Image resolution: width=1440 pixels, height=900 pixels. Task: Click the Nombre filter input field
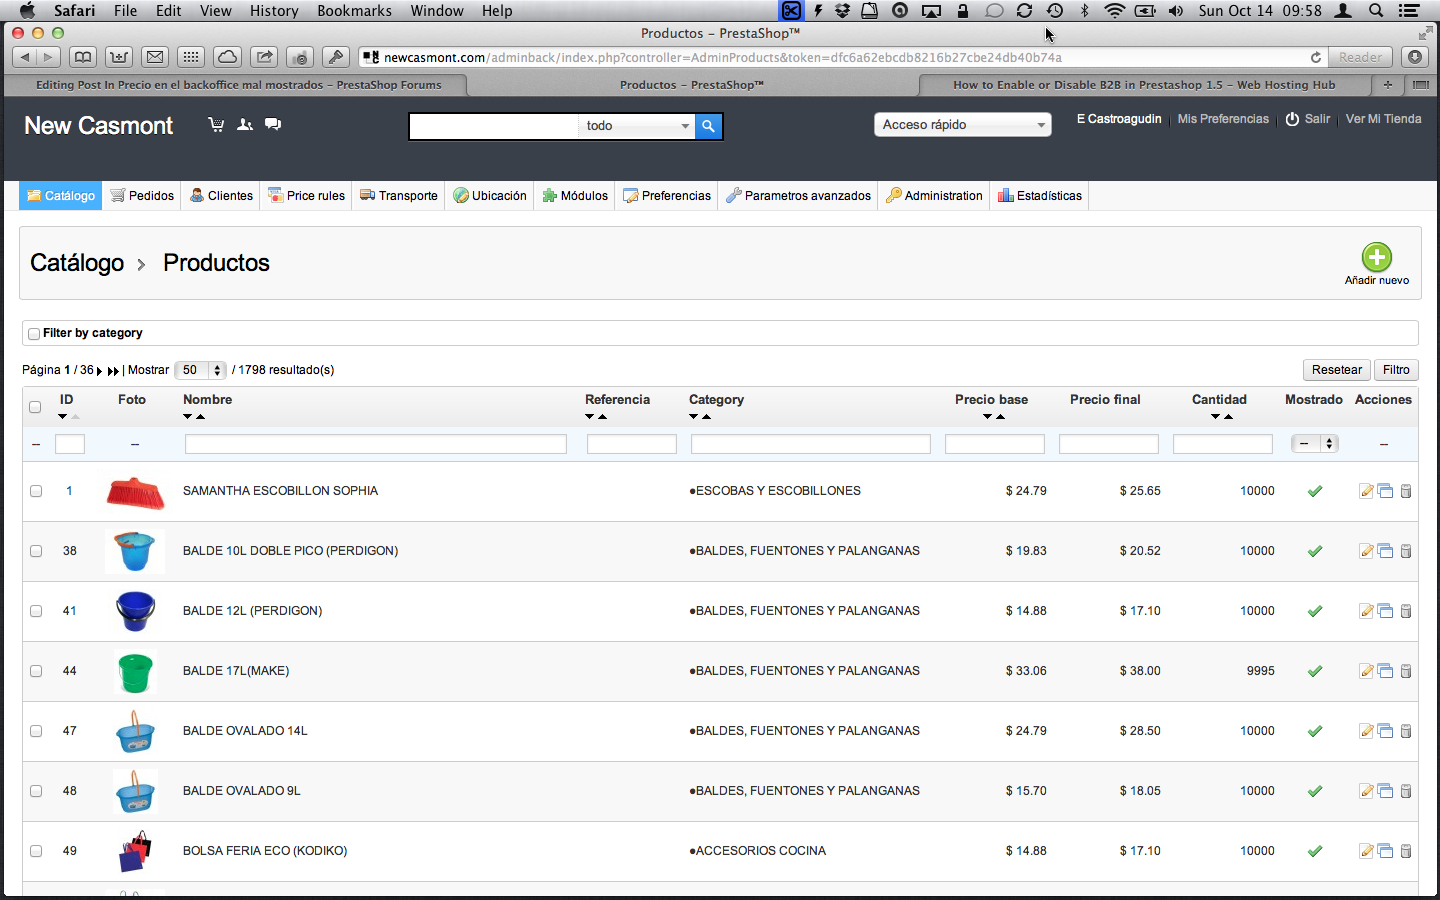tap(376, 444)
